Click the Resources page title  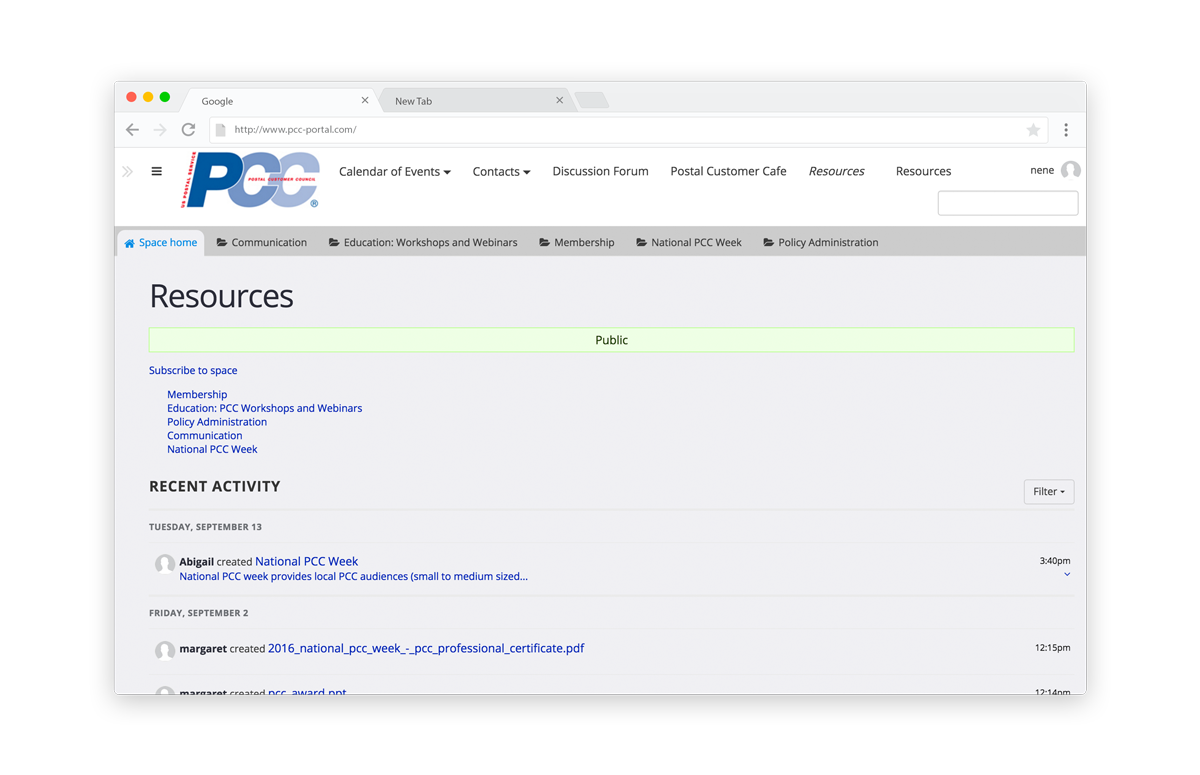221,297
